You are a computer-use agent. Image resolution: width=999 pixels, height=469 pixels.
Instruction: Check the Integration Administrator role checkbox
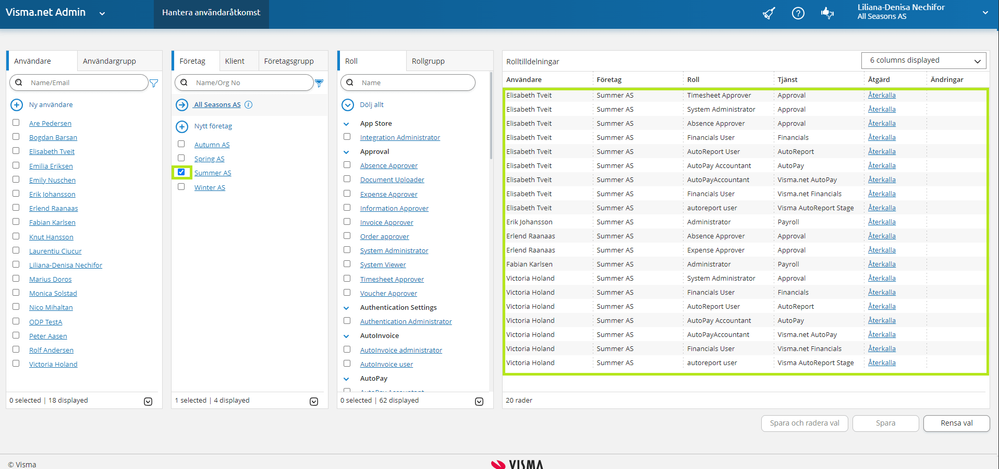pyautogui.click(x=347, y=136)
